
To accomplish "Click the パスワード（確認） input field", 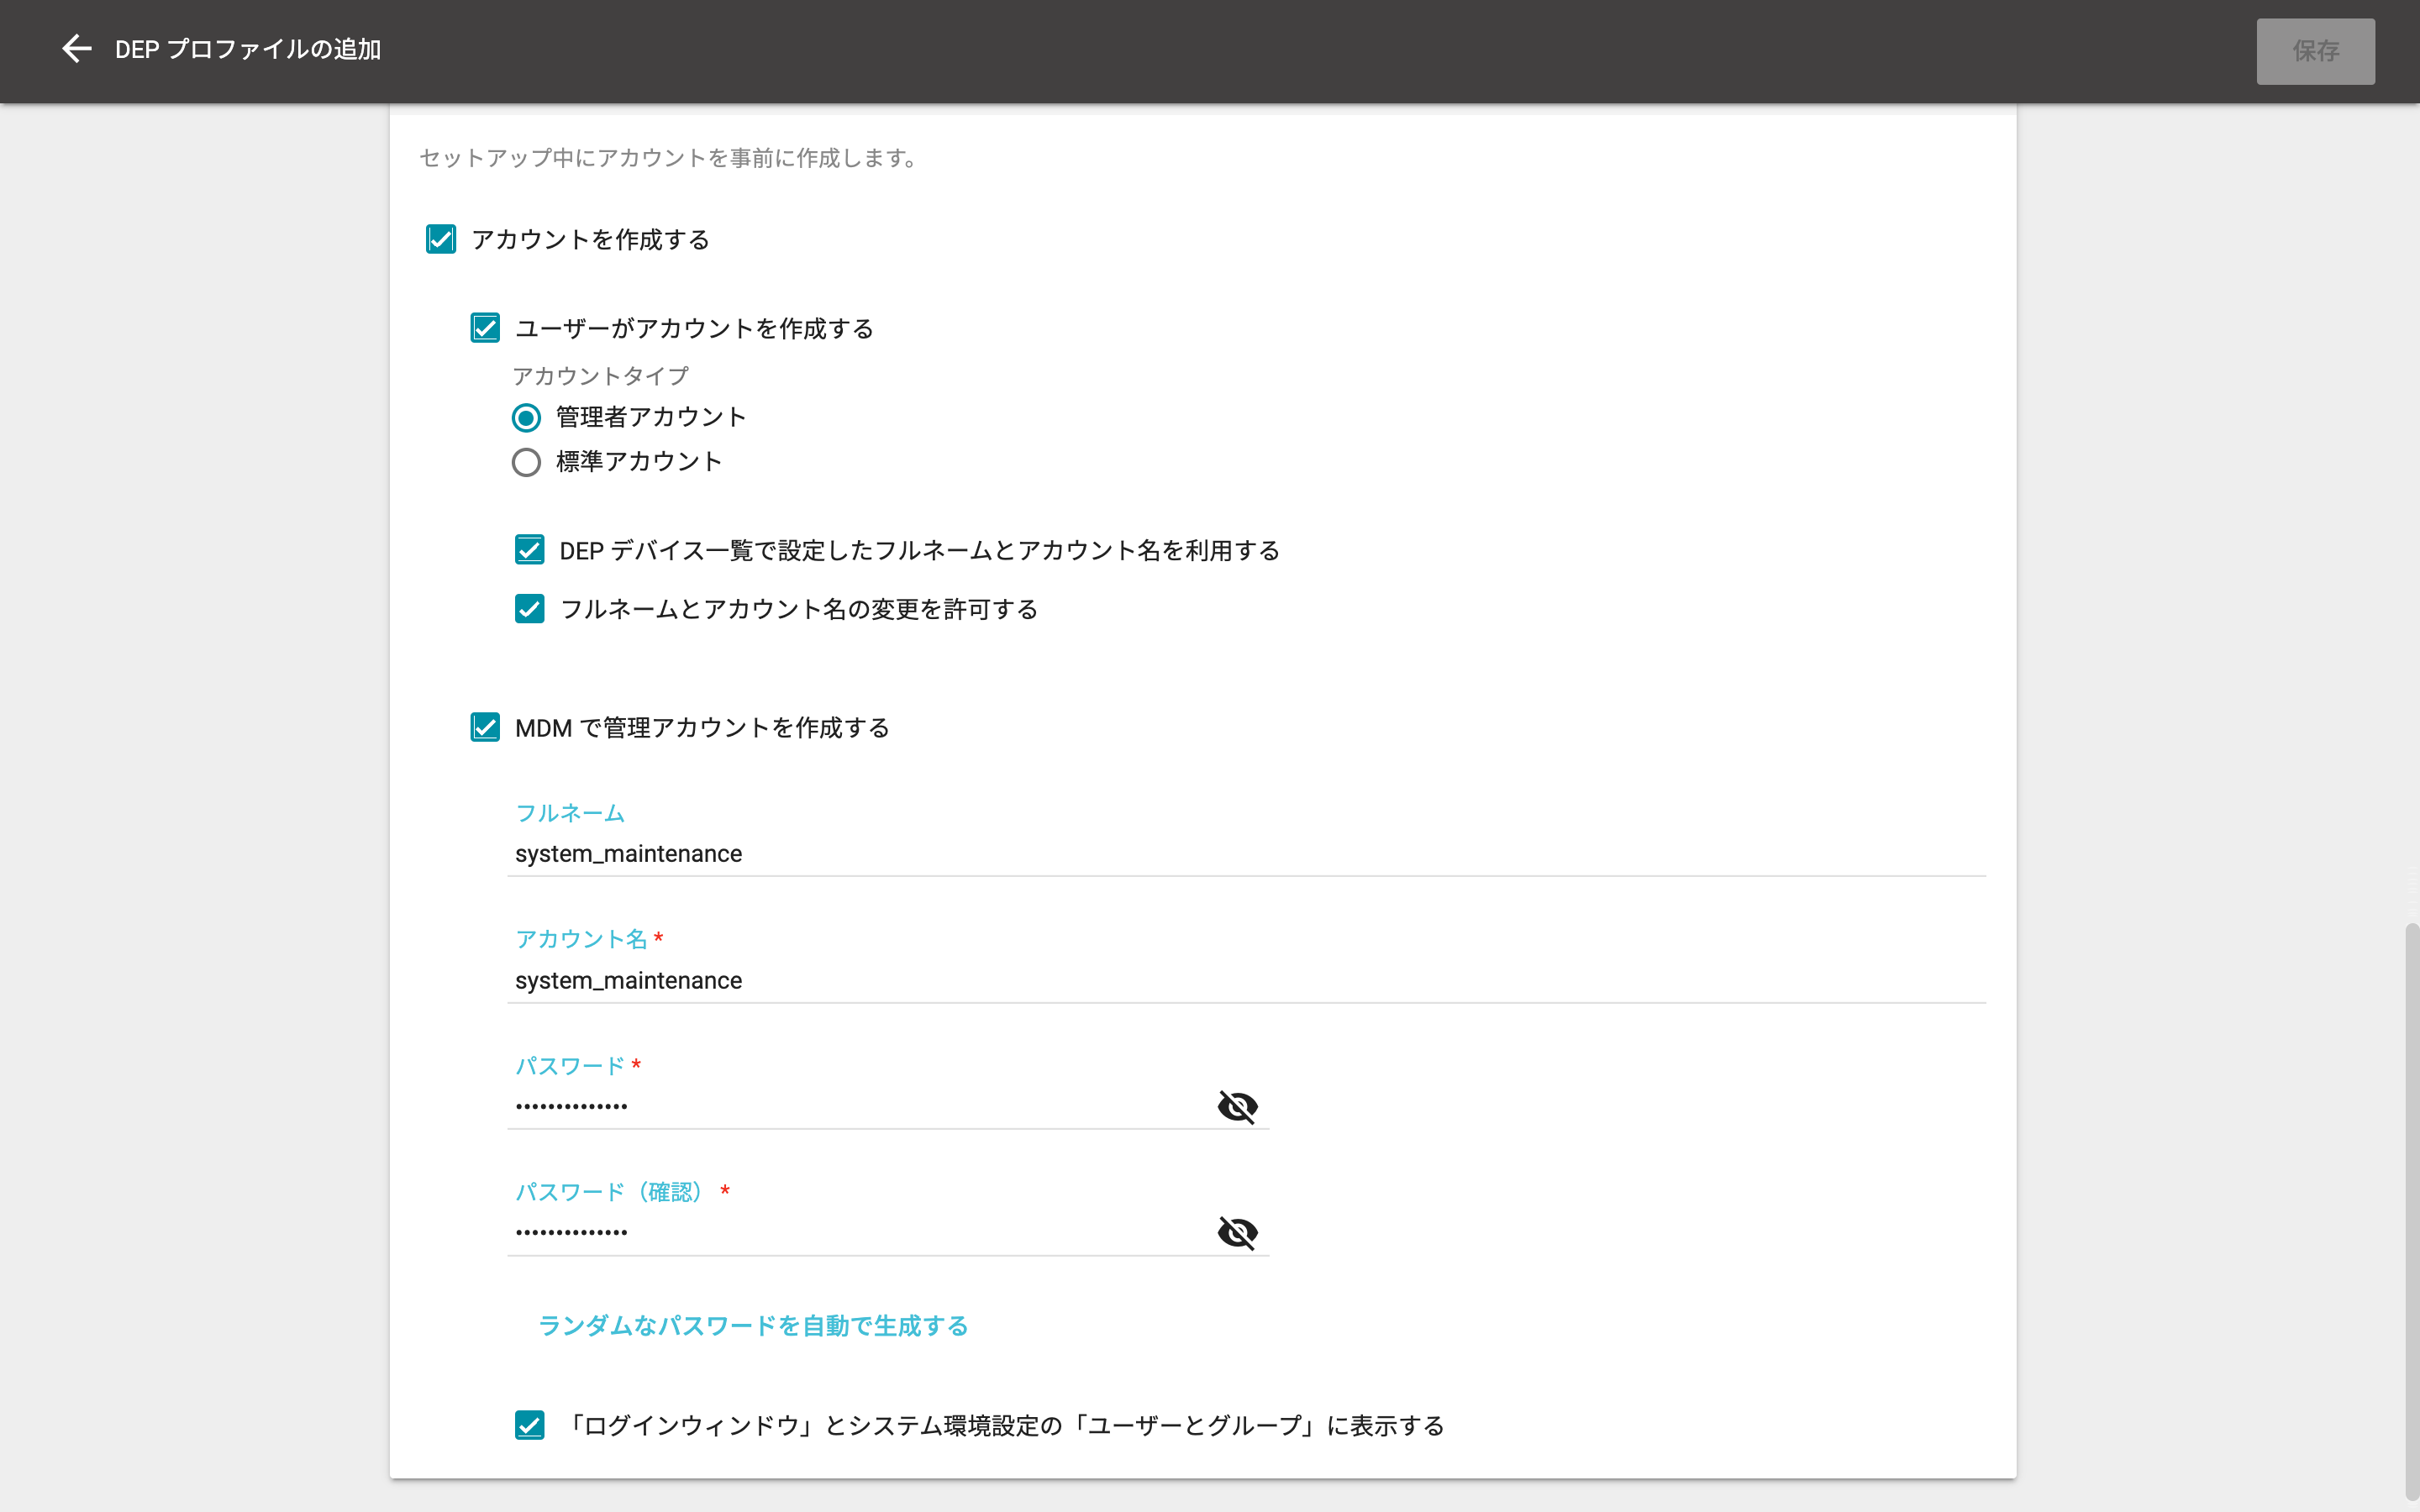I will 850,1232.
